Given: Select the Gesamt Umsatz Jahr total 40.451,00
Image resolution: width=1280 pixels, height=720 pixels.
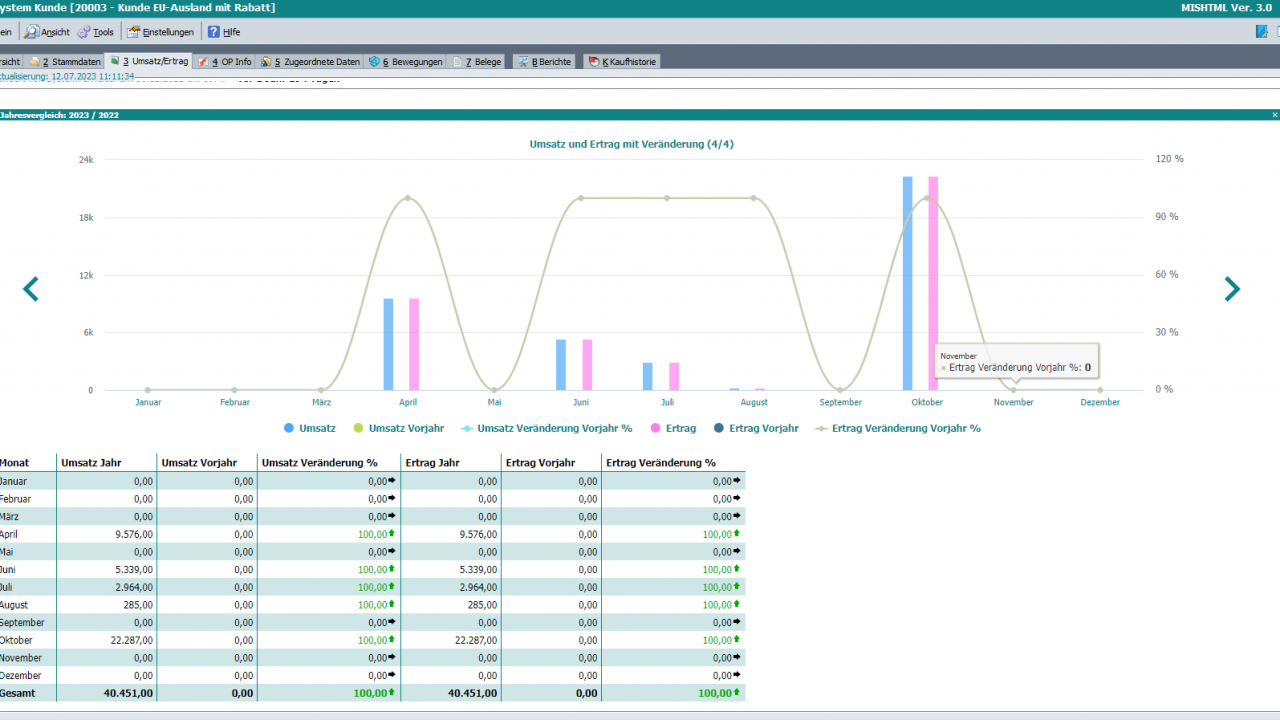Looking at the screenshot, I should (x=129, y=693).
